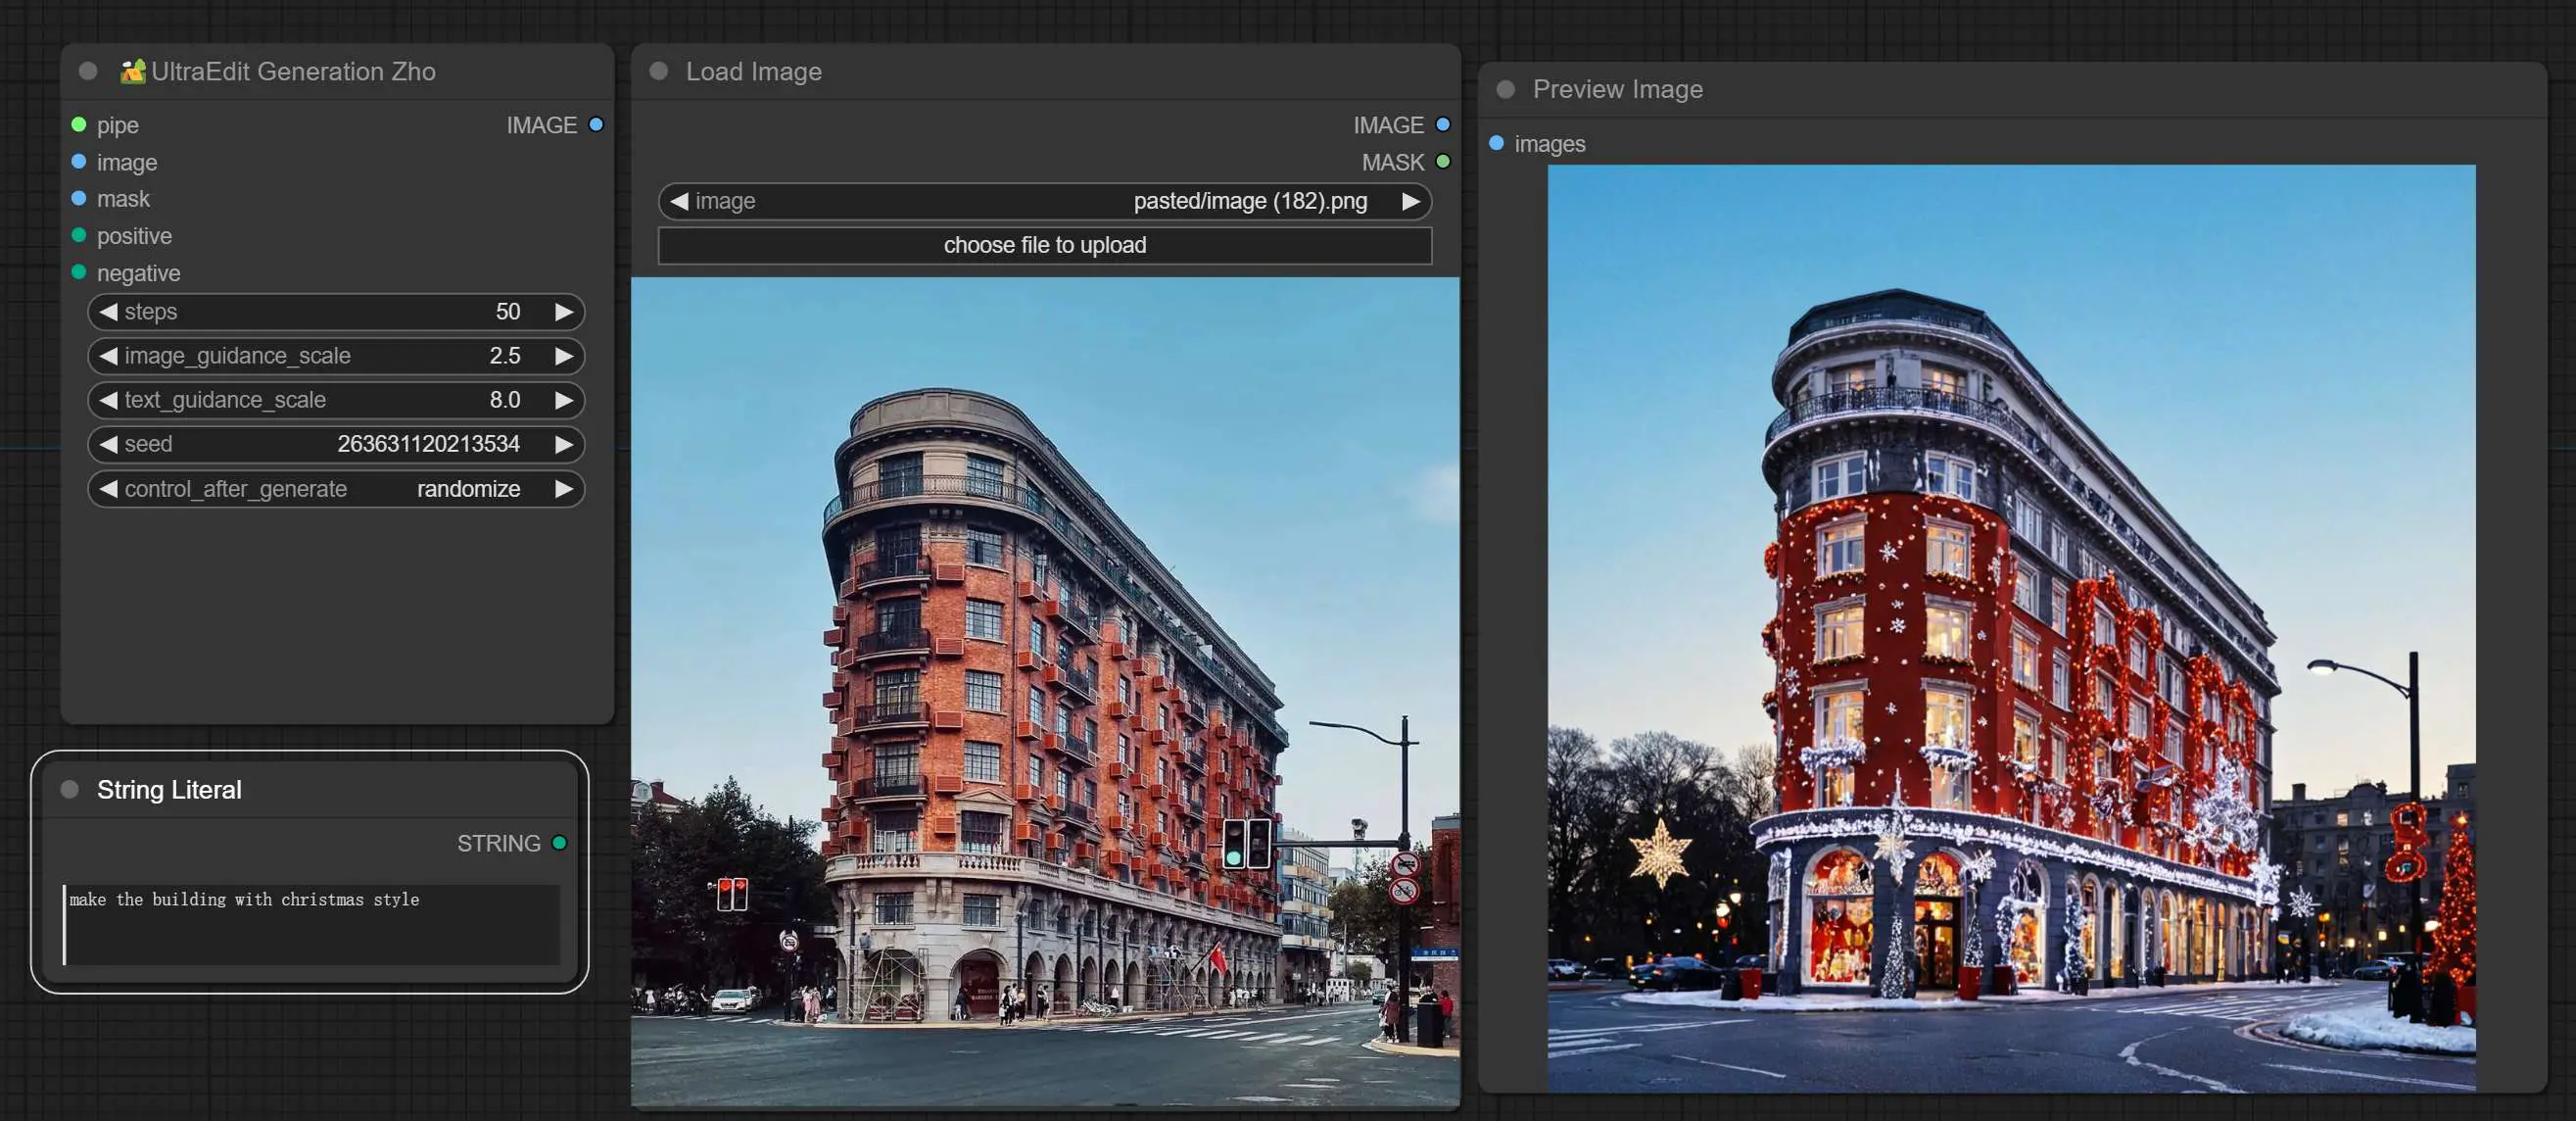The height and width of the screenshot is (1121, 2576).
Task: Collapse the UltraEdit Generation Zho node dot
Action: (88, 71)
